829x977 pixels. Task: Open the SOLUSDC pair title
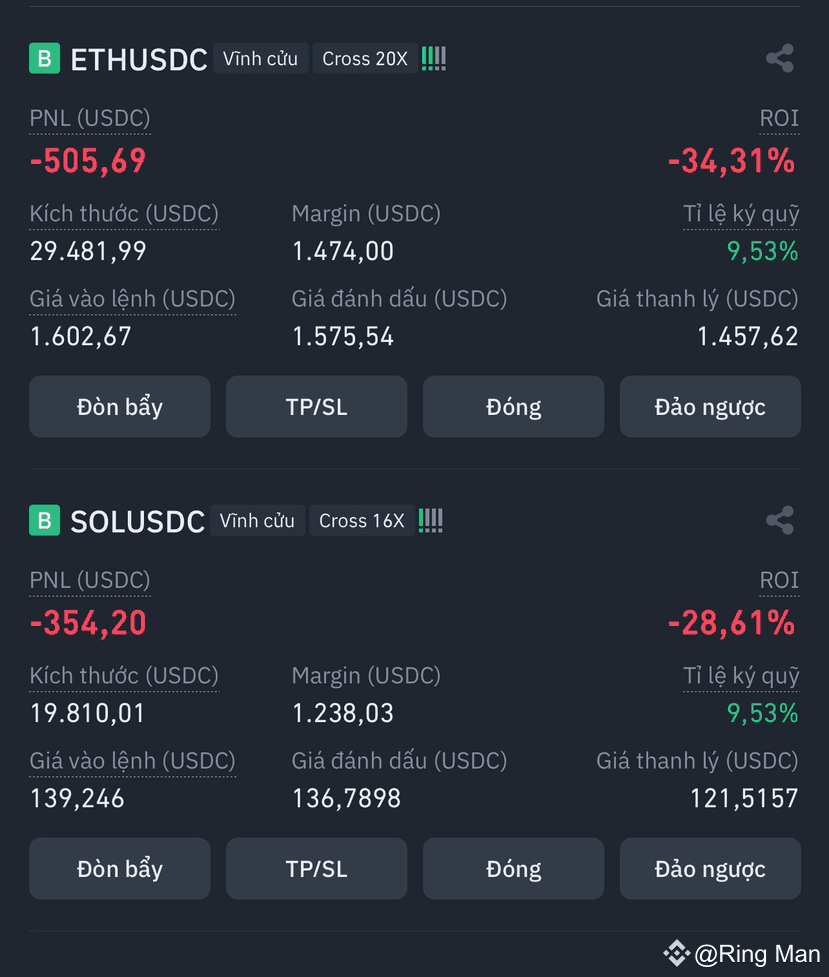pyautogui.click(x=137, y=522)
